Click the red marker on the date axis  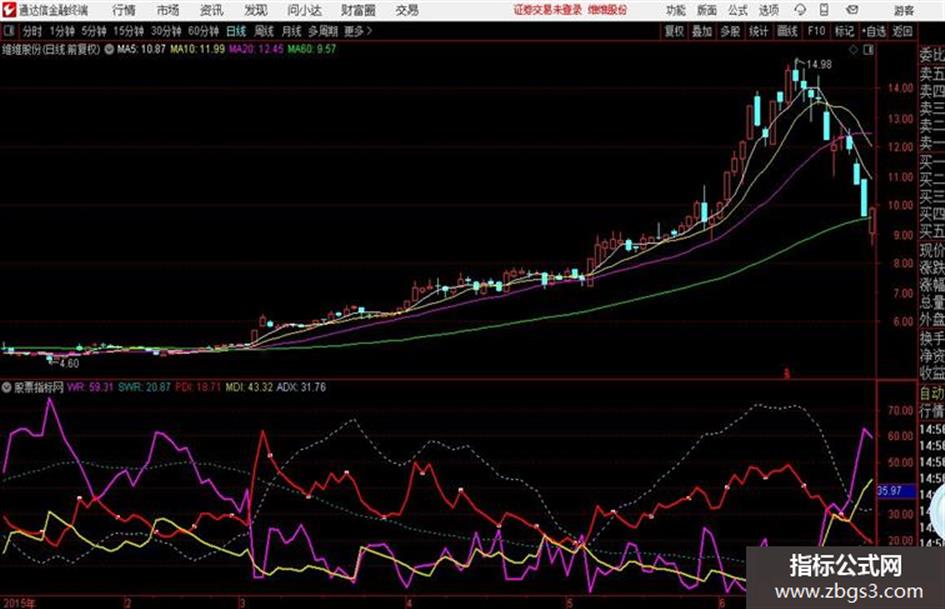[x=786, y=374]
